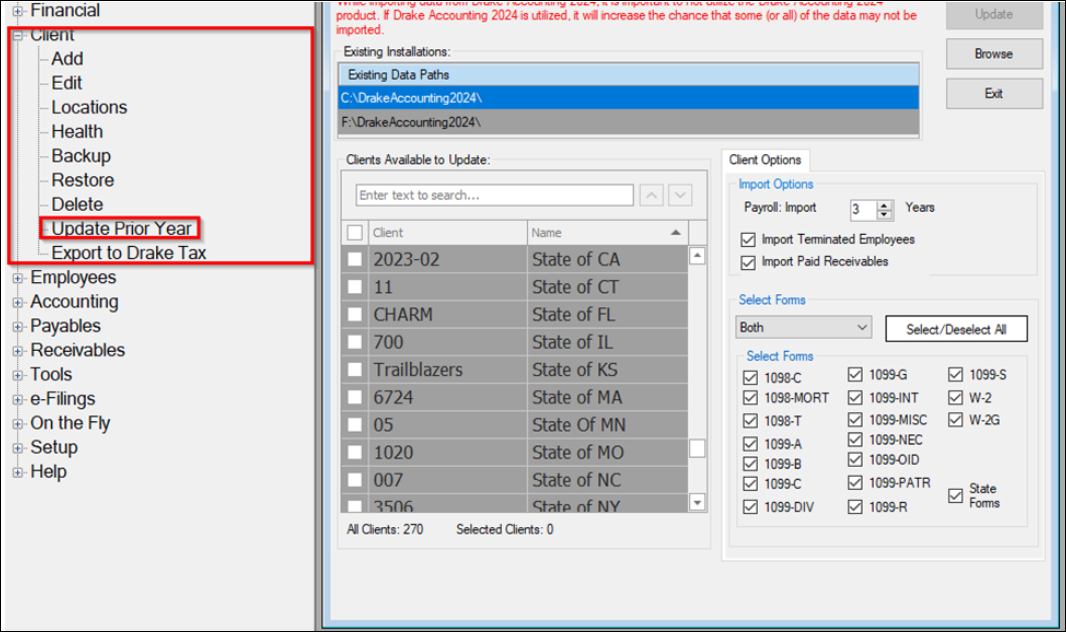
Task: Click the grayed Update button
Action: (994, 14)
